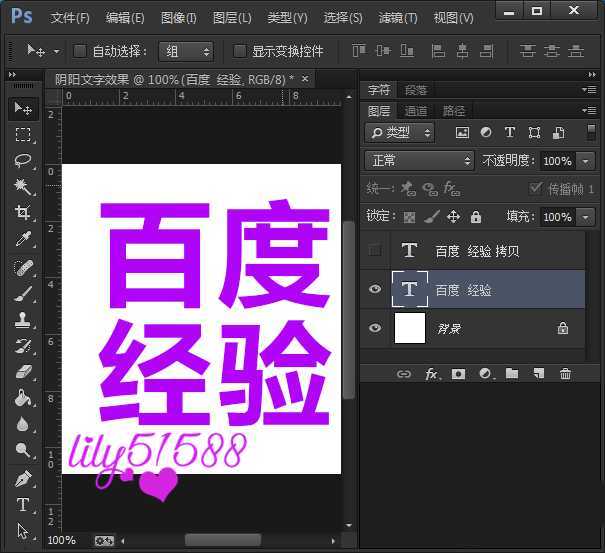Screen dimensions: 605x553
Task: Switch to the 路径 tab
Action: [453, 111]
